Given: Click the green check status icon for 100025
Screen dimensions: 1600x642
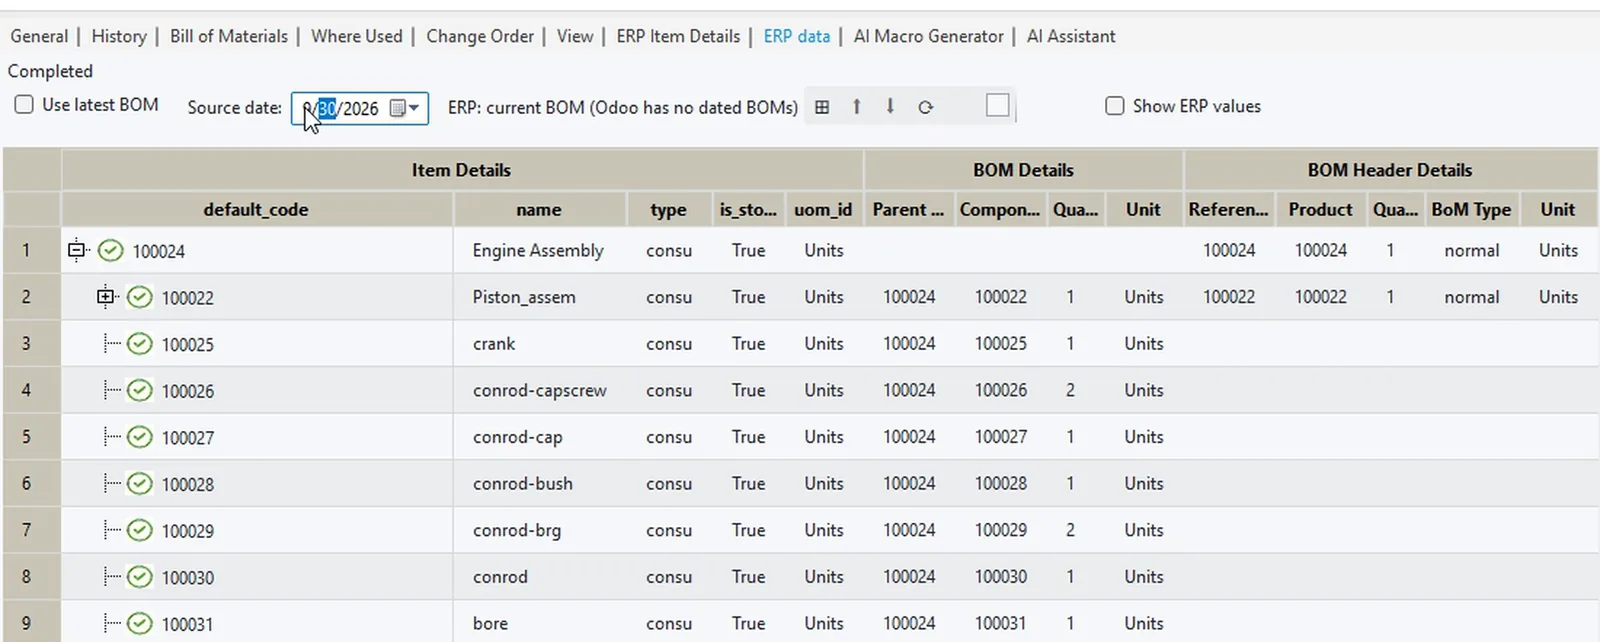Looking at the screenshot, I should click(x=140, y=344).
